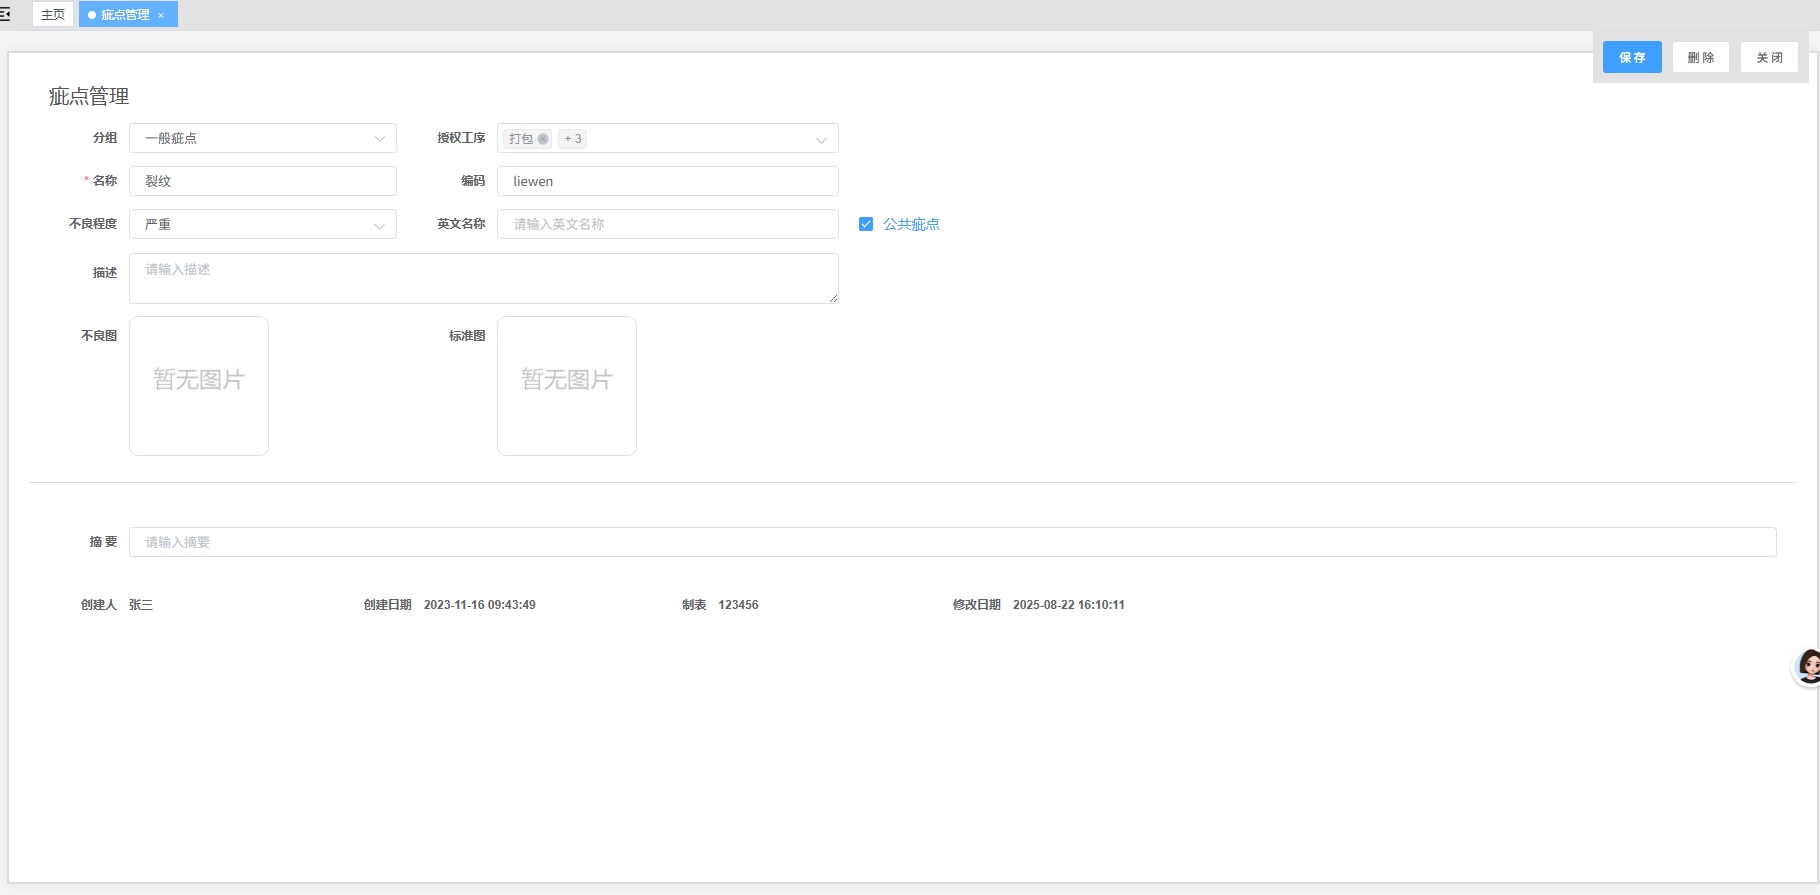Image resolution: width=1820 pixels, height=895 pixels.
Task: Click the +3 more tags indicator
Action: pos(572,139)
